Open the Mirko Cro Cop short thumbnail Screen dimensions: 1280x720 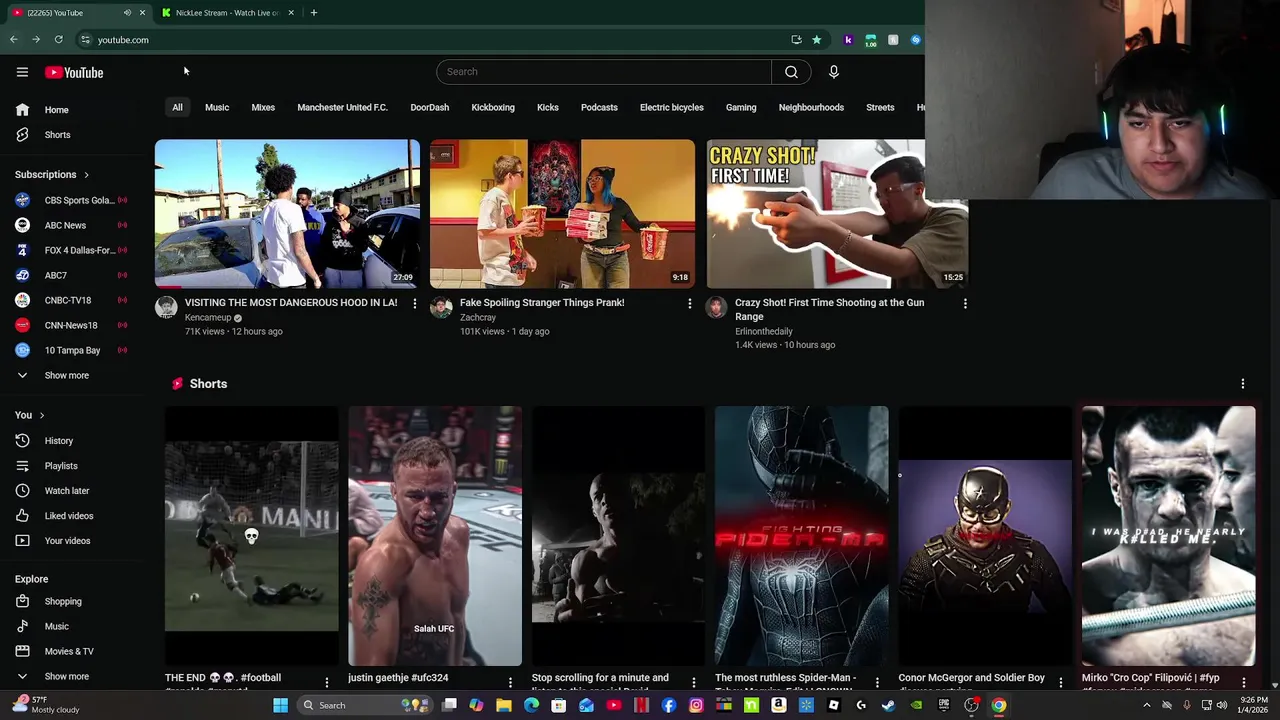pos(1168,536)
